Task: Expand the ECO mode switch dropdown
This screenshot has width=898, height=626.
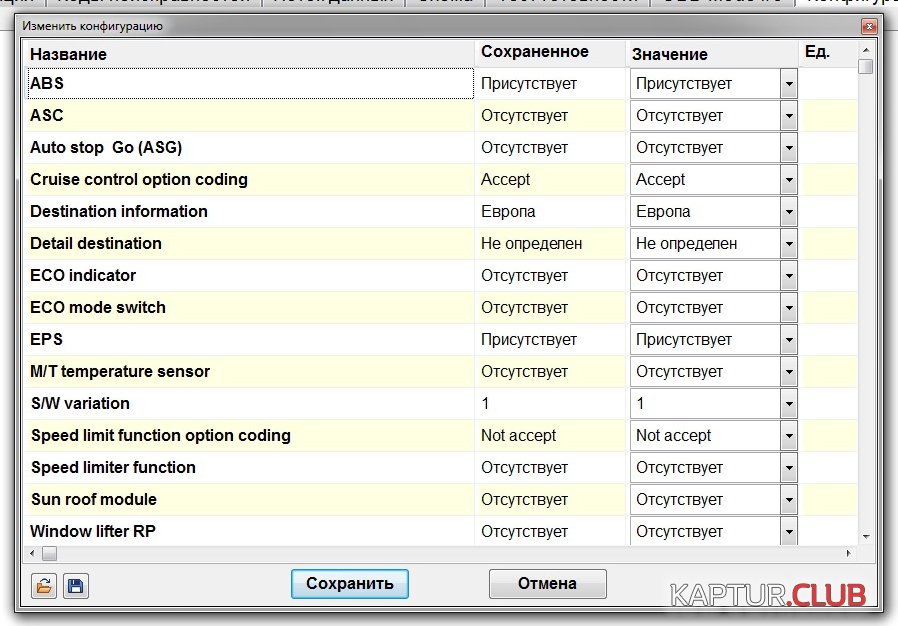Action: [789, 308]
